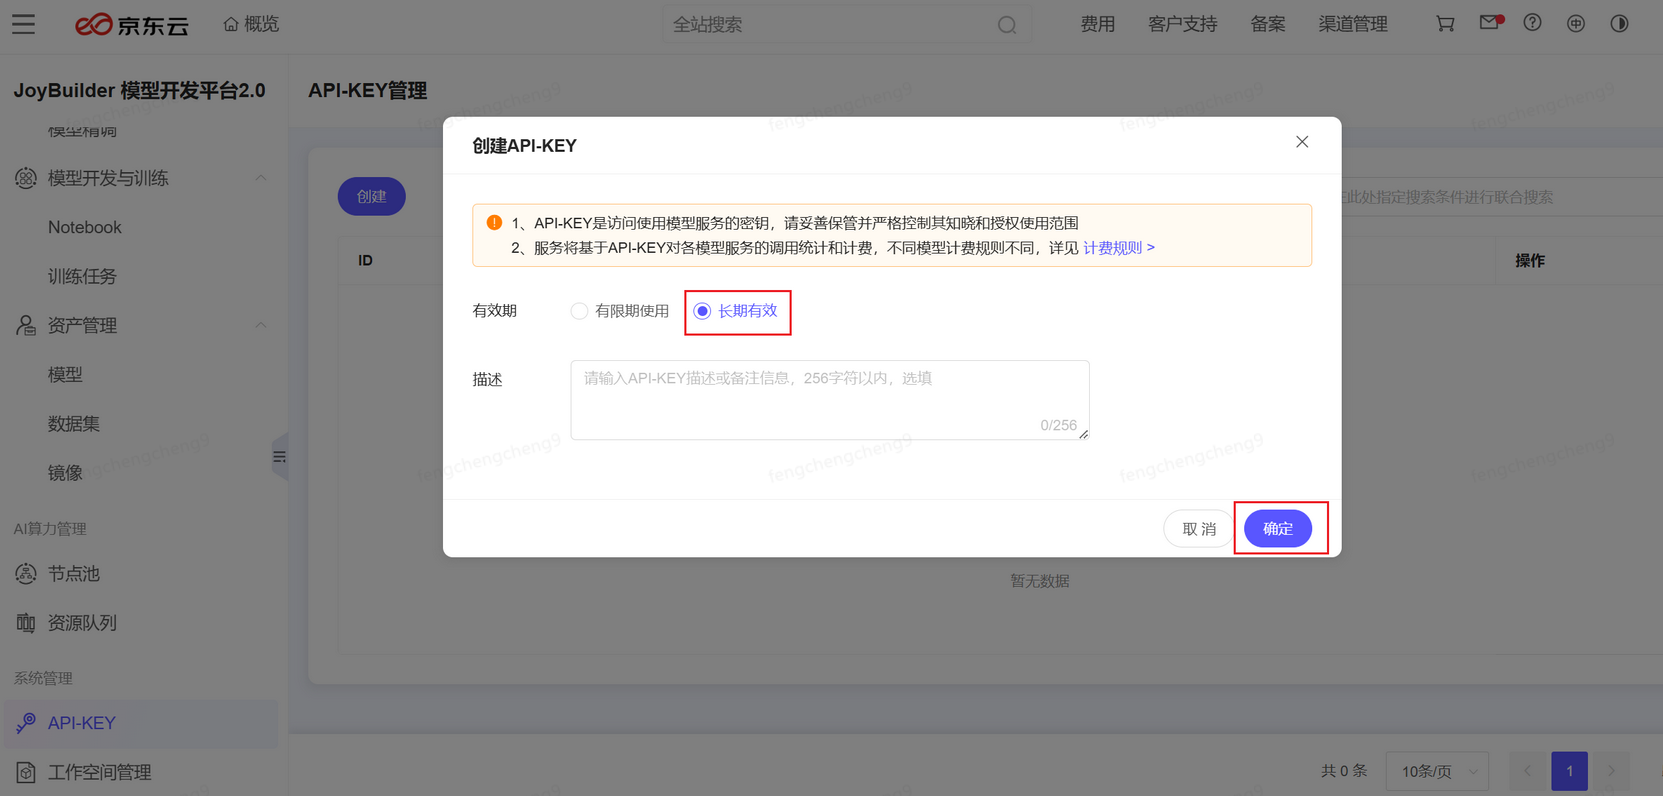Viewport: 1663px width, 796px height.
Task: Click the 资产管理 section icon
Action: point(26,325)
